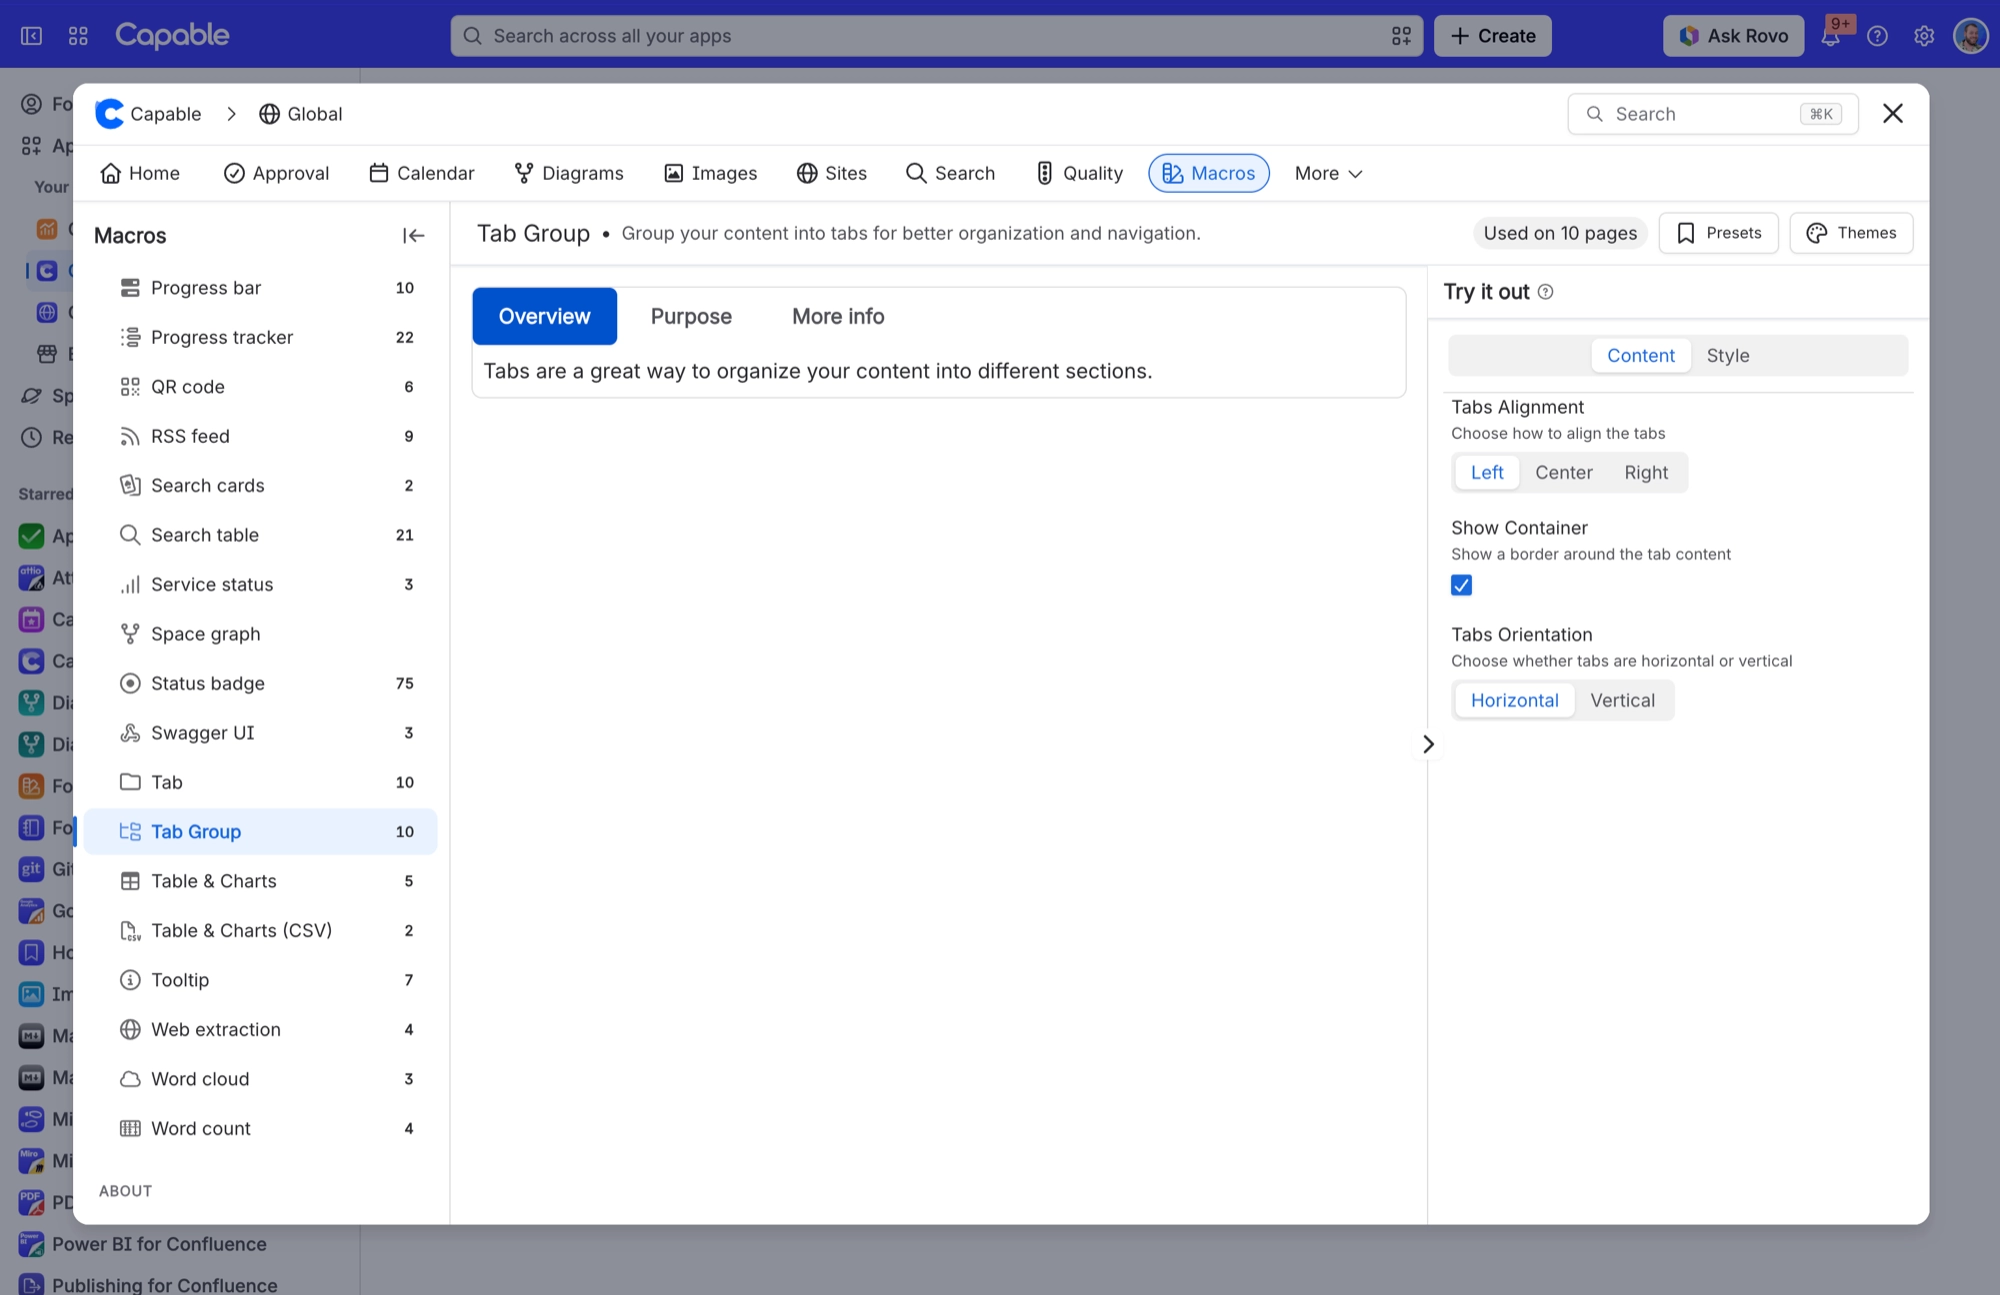The width and height of the screenshot is (2000, 1295).
Task: Select Tooltip macro
Action: click(261, 980)
